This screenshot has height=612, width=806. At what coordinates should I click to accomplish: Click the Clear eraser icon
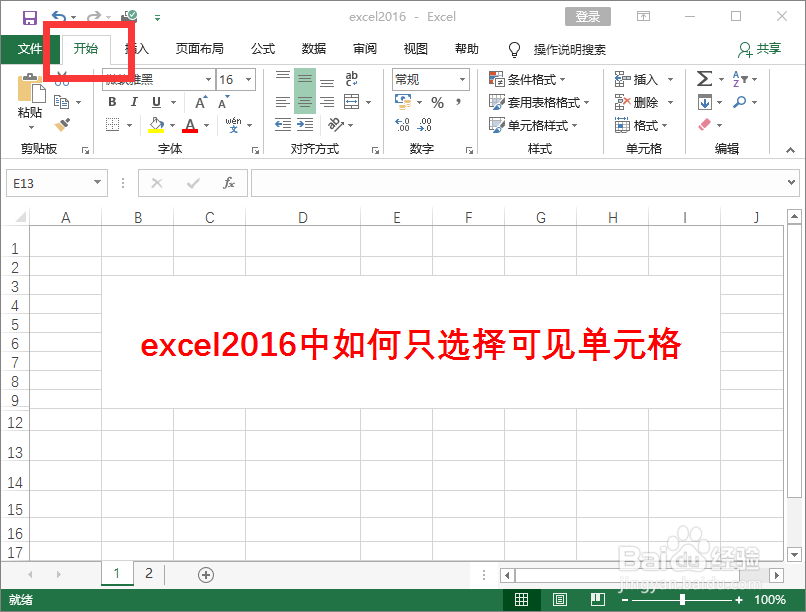click(705, 124)
